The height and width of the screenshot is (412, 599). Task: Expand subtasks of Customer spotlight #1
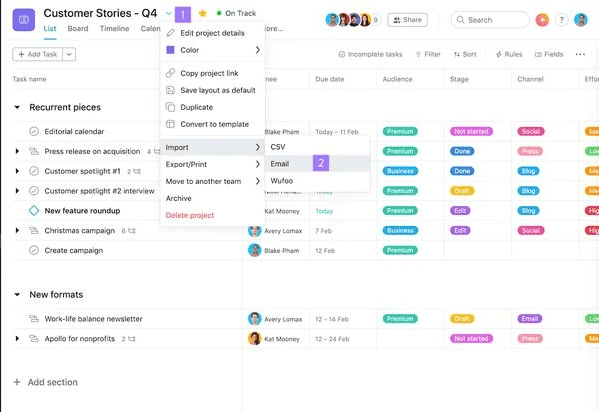click(17, 171)
